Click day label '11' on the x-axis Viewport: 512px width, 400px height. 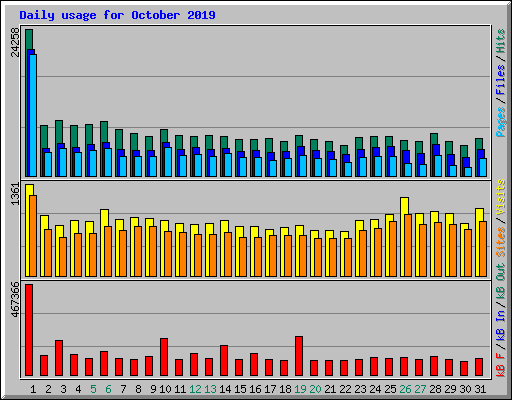click(x=180, y=389)
